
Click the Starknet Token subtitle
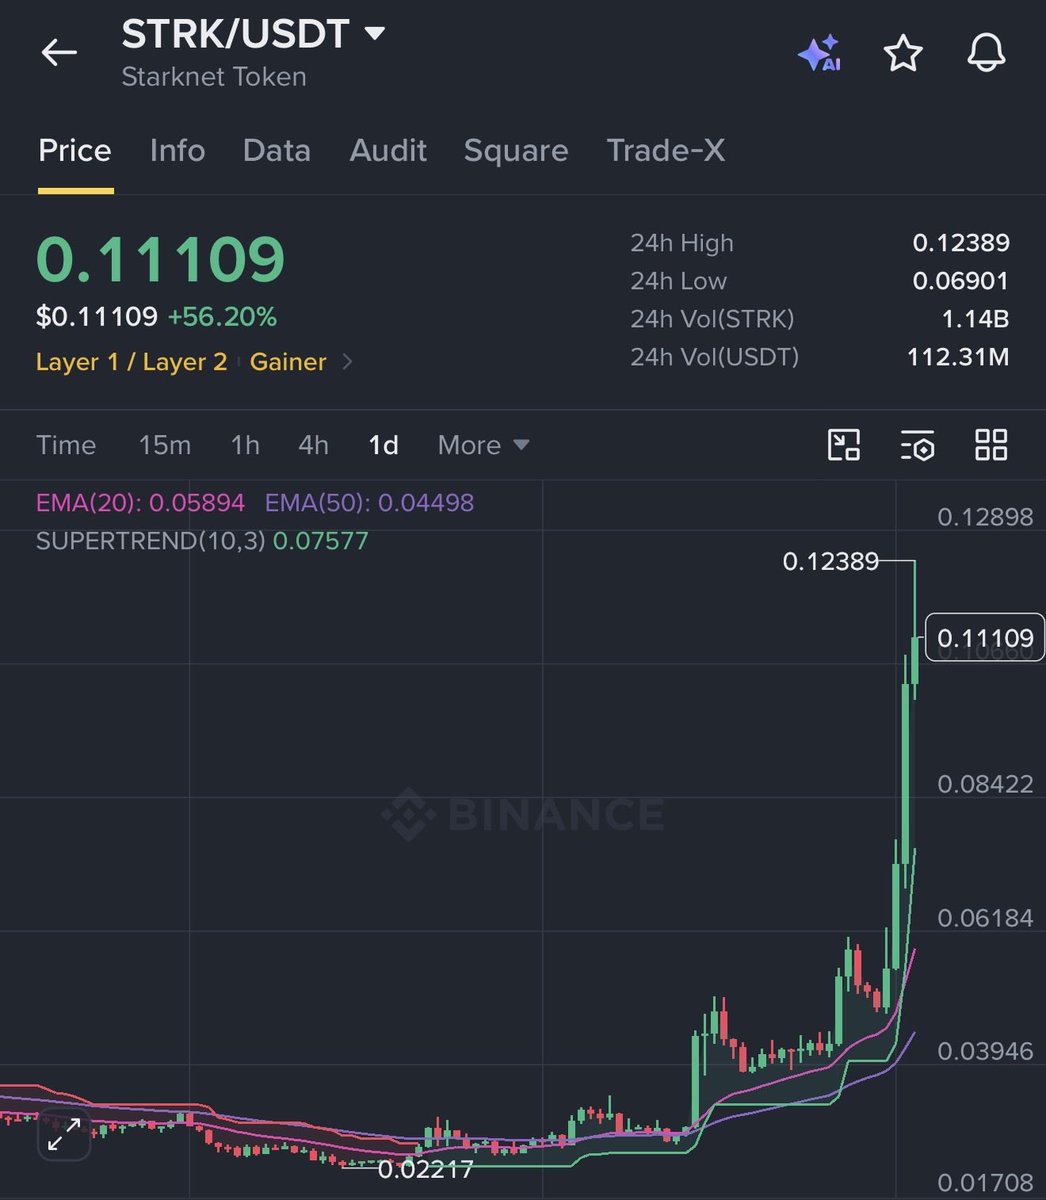pos(214,77)
